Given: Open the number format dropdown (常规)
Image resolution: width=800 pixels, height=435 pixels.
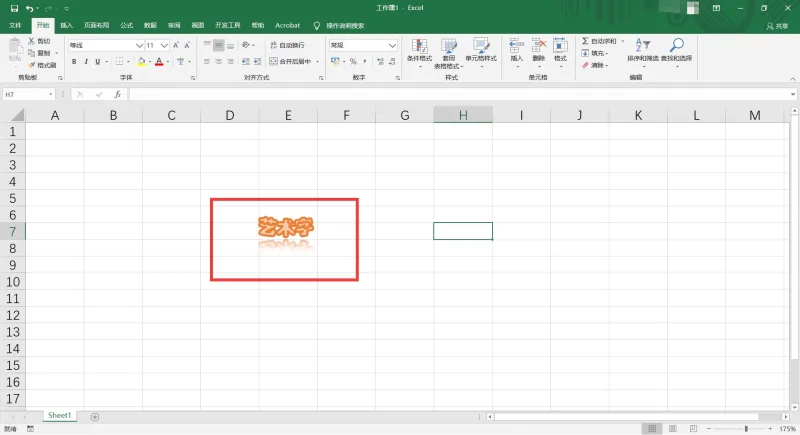Looking at the screenshot, I should [392, 45].
